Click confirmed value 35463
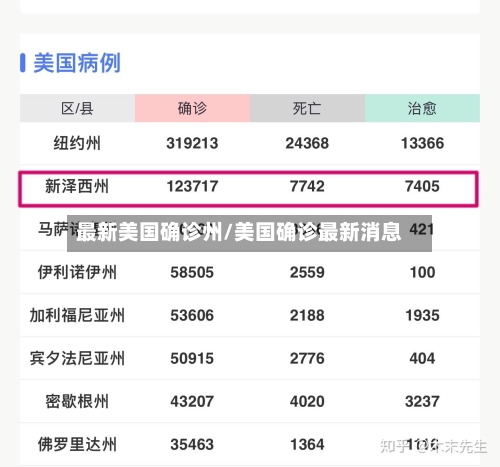 pyautogui.click(x=192, y=444)
